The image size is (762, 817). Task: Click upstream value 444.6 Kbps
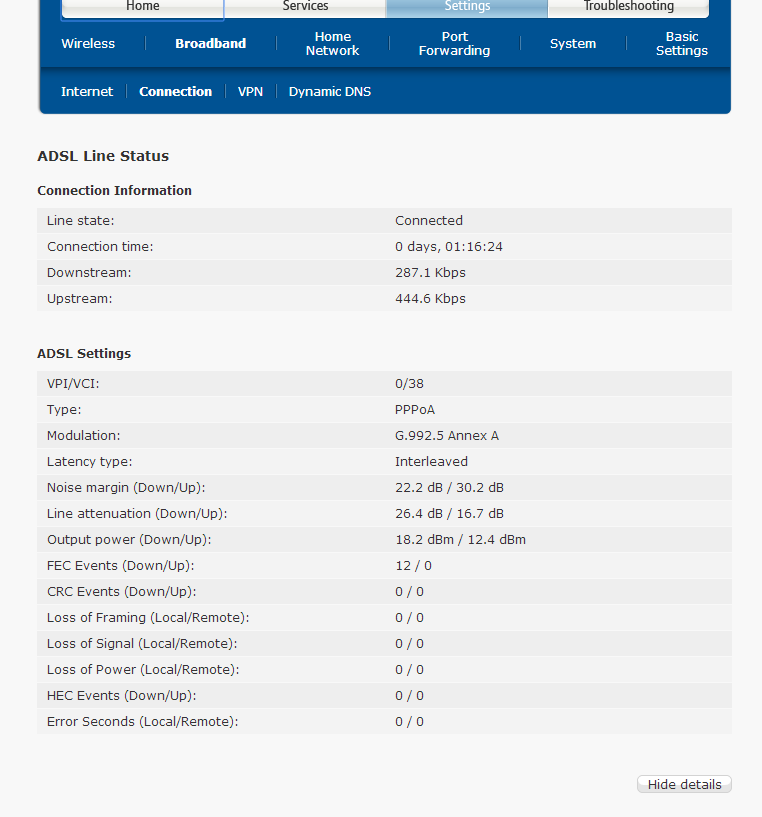[x=431, y=299]
